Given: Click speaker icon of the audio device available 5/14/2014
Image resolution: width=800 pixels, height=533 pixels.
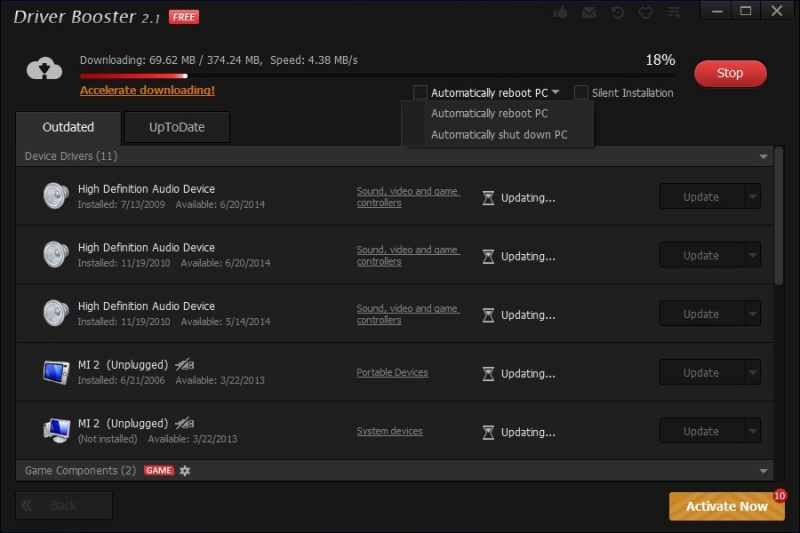Looking at the screenshot, I should pyautogui.click(x=56, y=313).
